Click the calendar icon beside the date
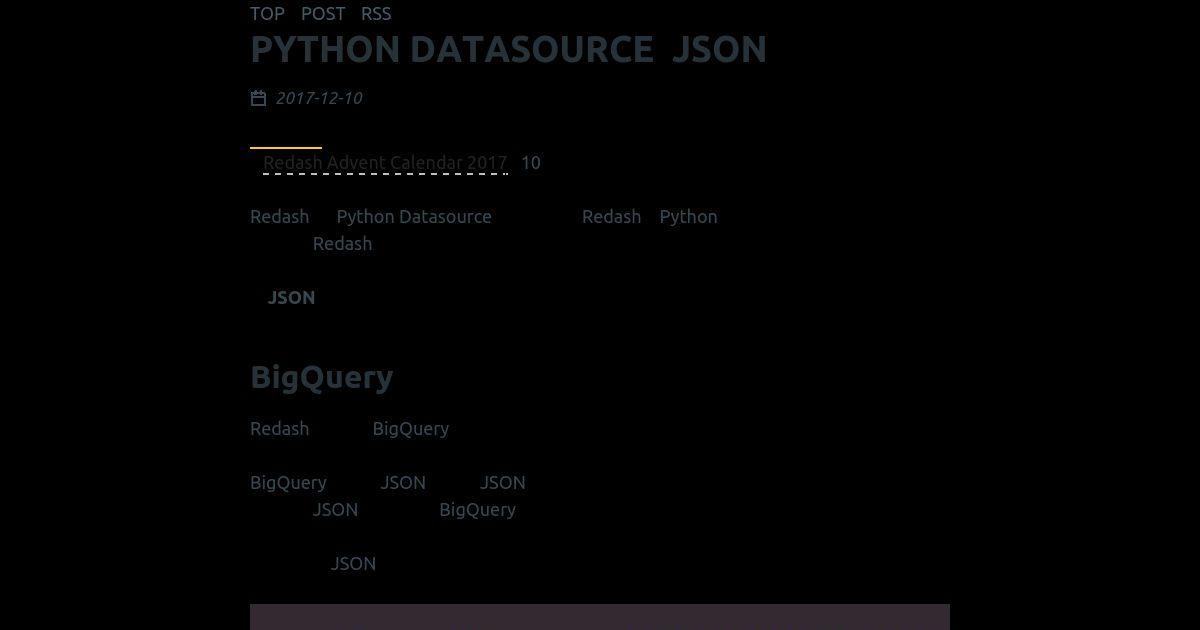Viewport: 1200px width, 630px height. tap(258, 98)
